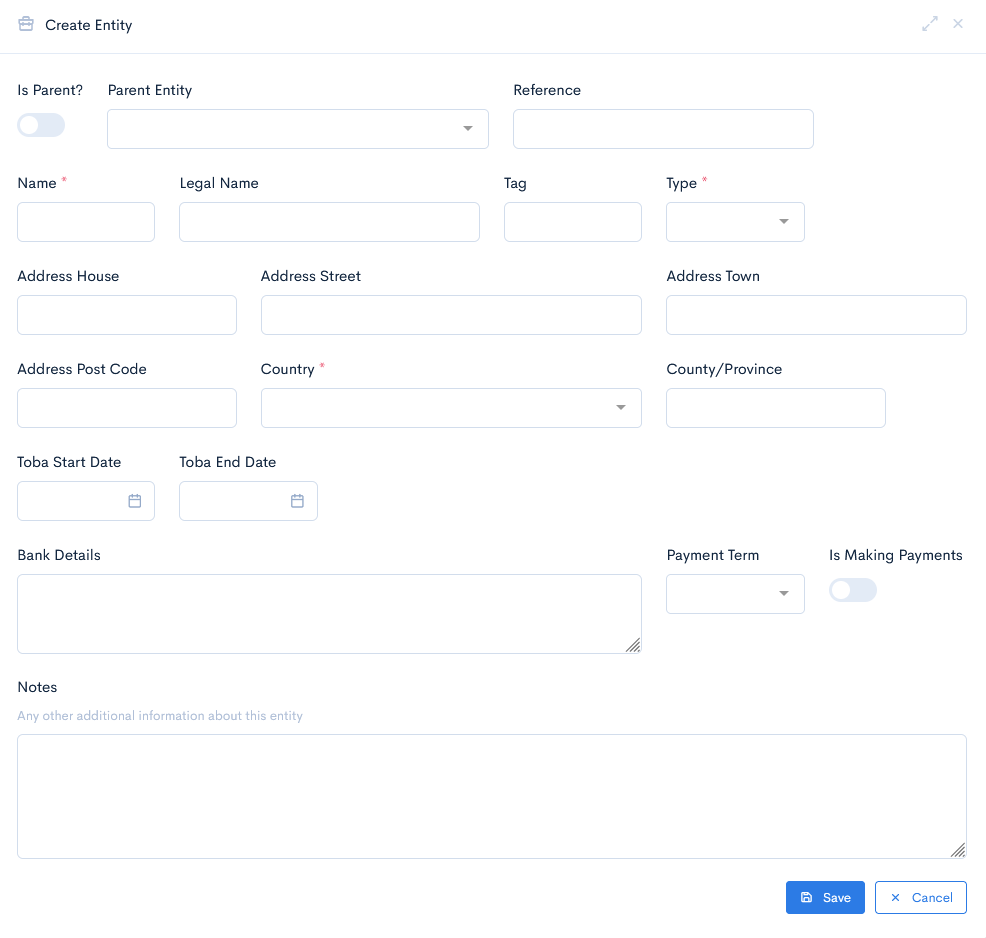Expand the dialog to full screen

[x=930, y=24]
